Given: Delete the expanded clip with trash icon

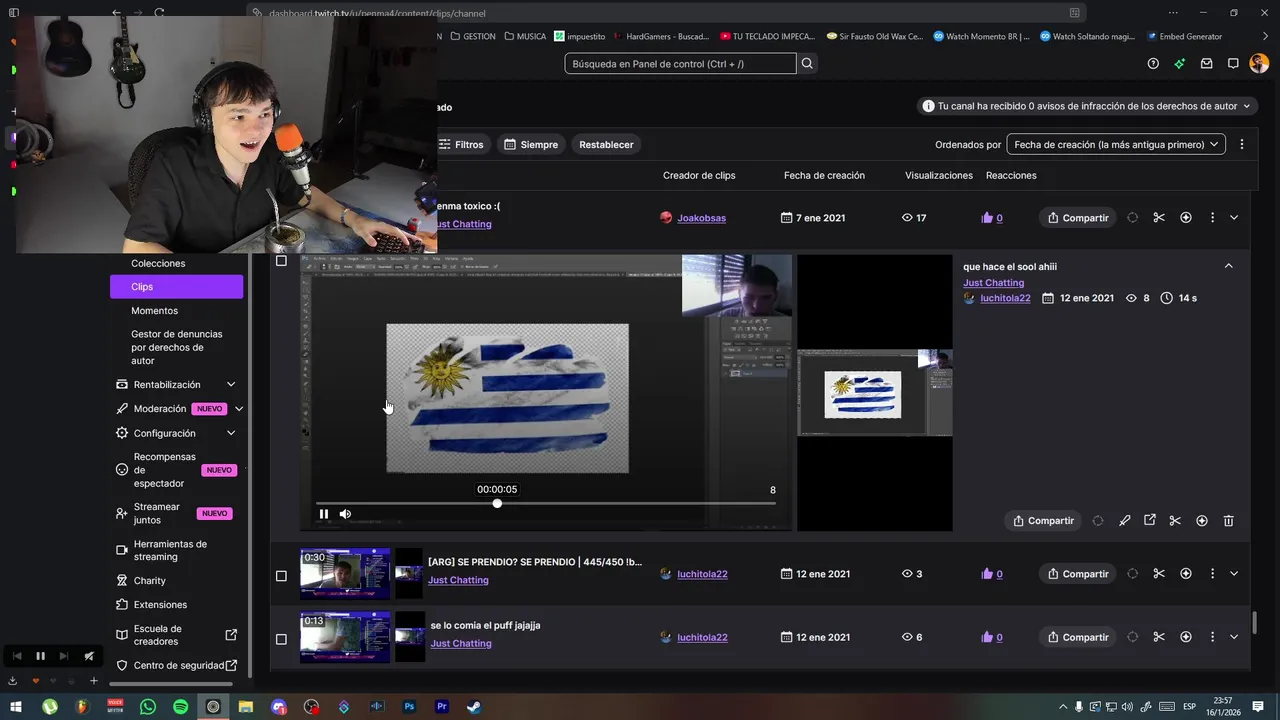Looking at the screenshot, I should pyautogui.click(x=1229, y=521).
